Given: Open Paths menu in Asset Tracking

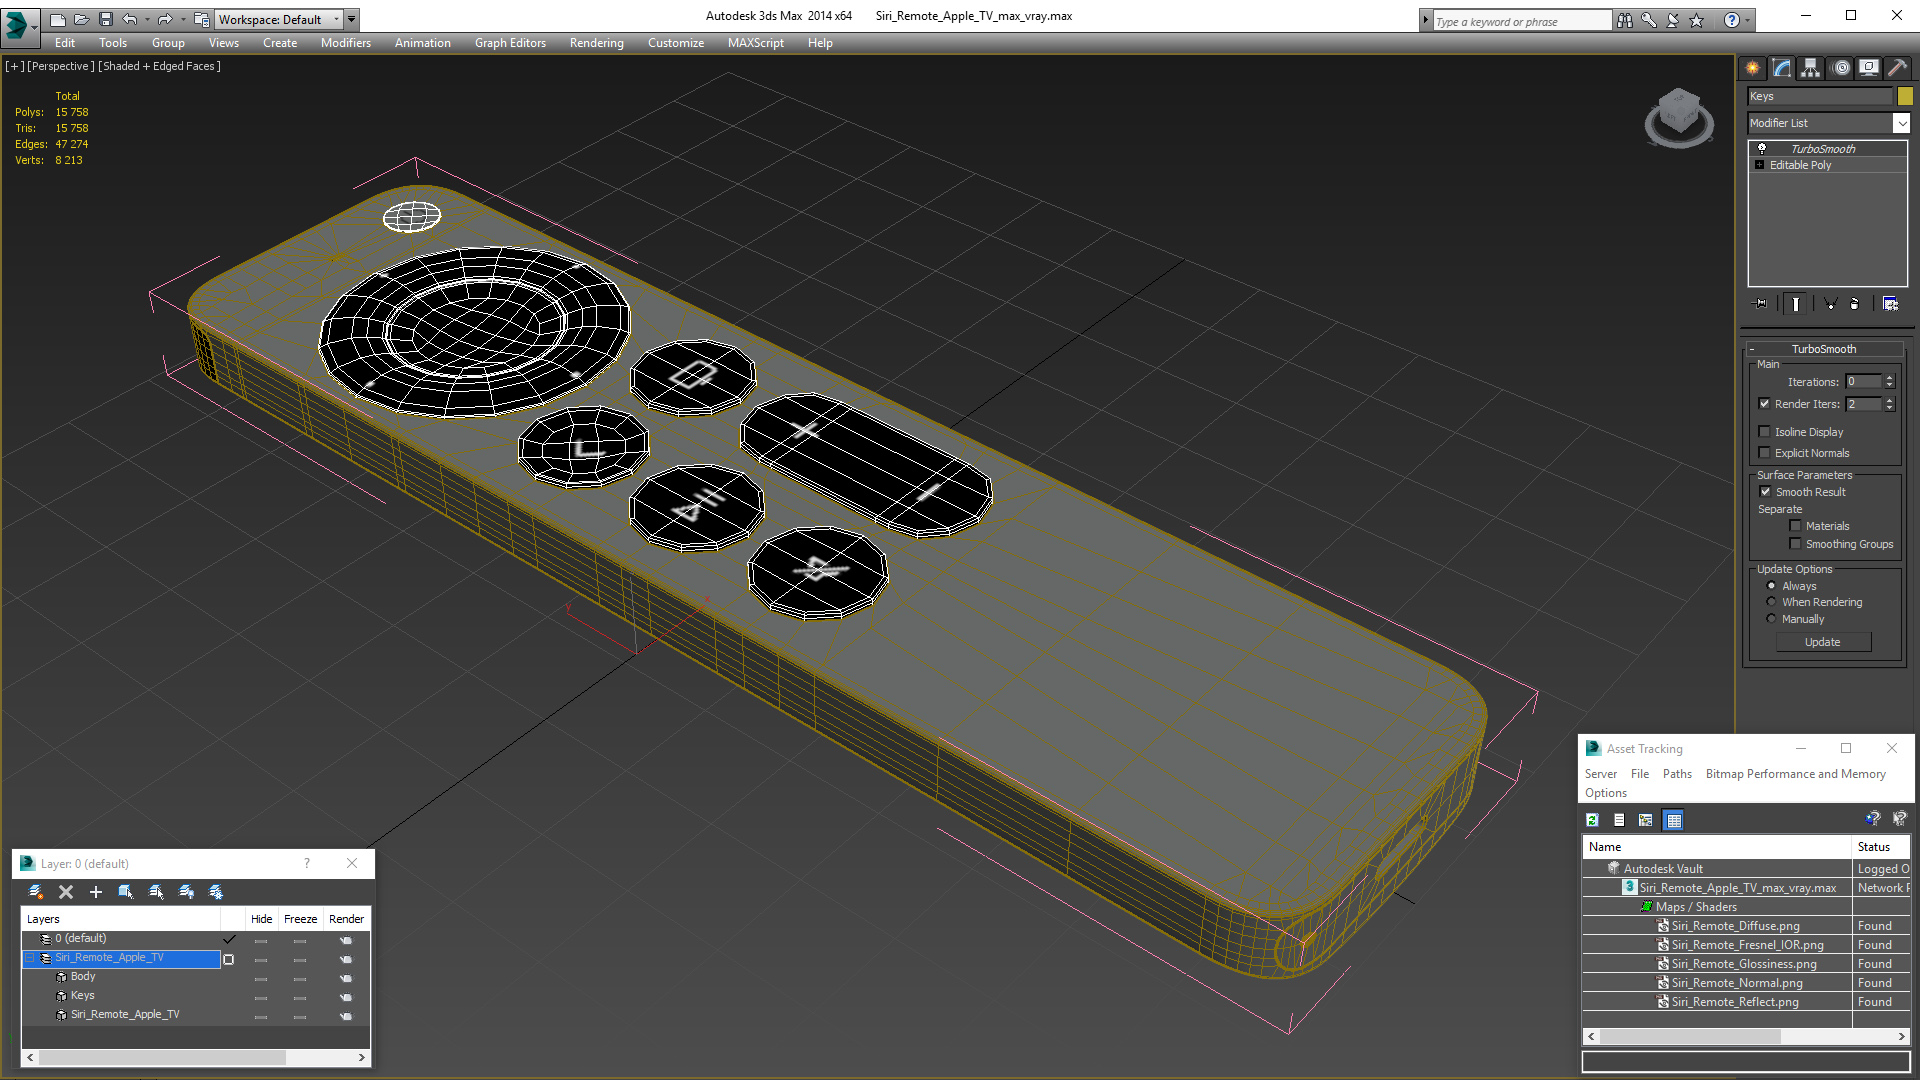Looking at the screenshot, I should [x=1677, y=774].
